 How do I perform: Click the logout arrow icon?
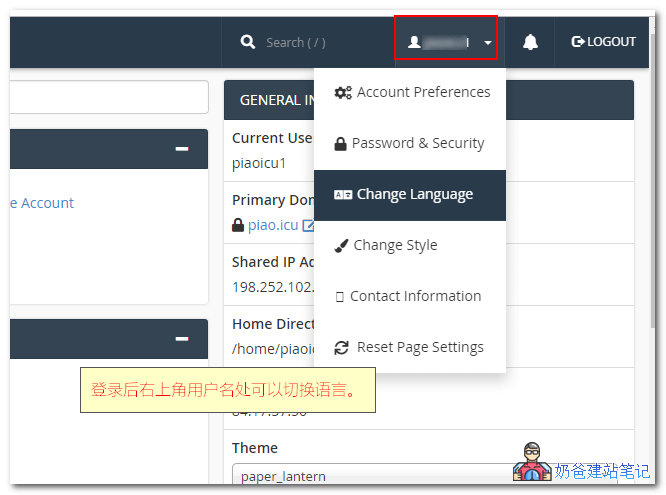(578, 42)
